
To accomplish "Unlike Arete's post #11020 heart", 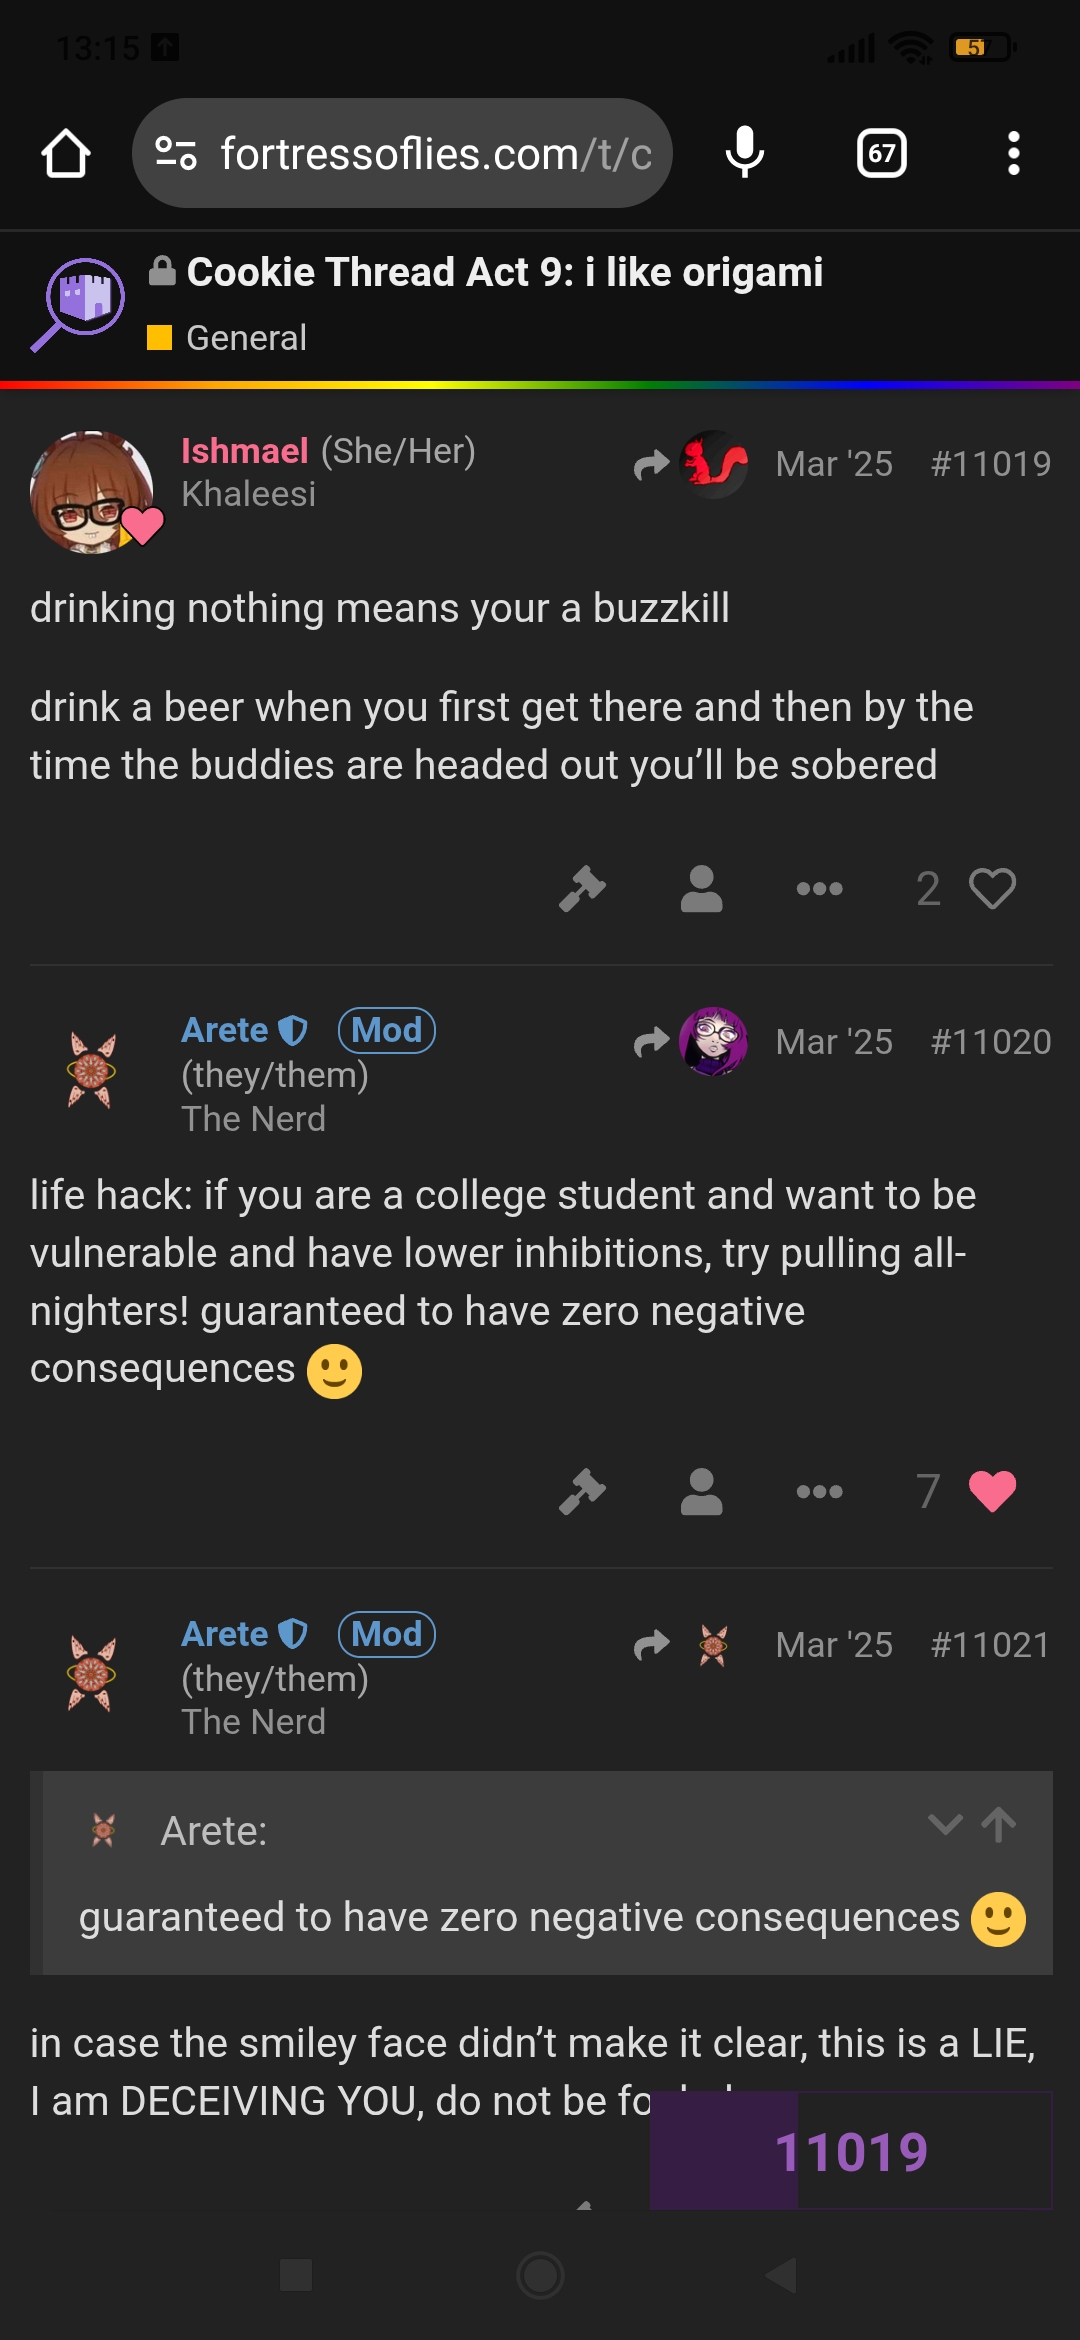I will pyautogui.click(x=992, y=1492).
